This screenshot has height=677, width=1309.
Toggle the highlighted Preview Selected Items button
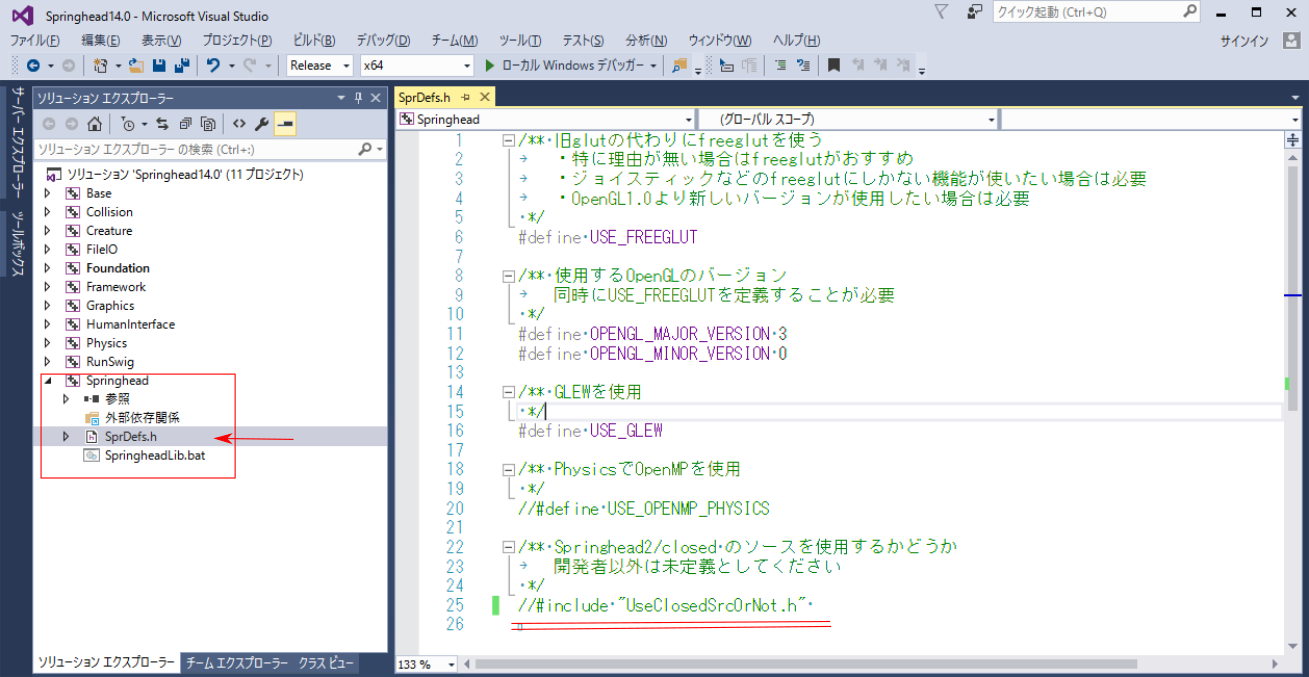(285, 124)
